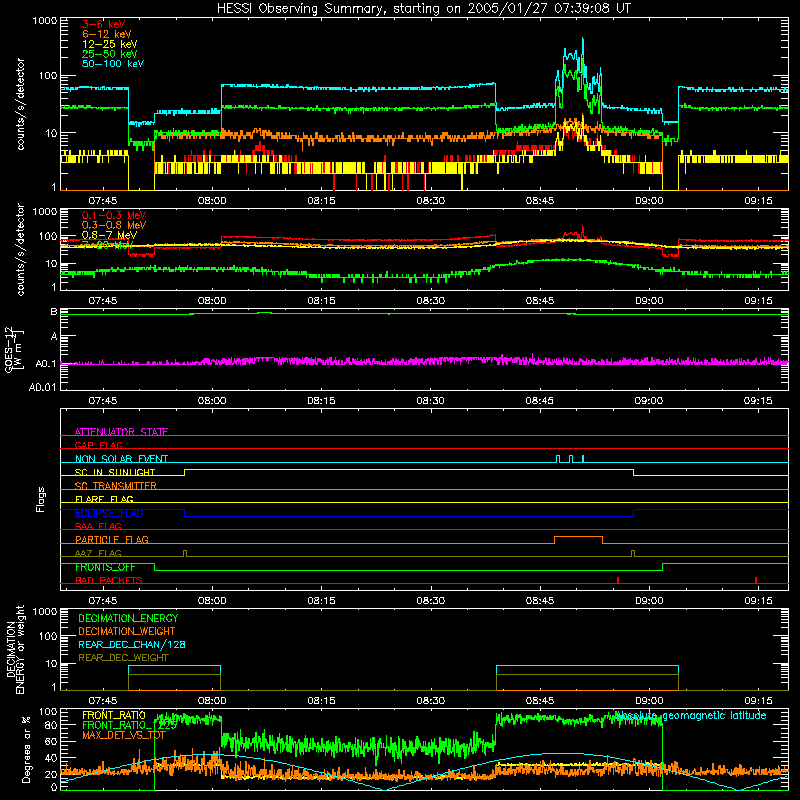Click the Absolute geomagnetic latitude label
This screenshot has width=800, height=800.
point(690,715)
